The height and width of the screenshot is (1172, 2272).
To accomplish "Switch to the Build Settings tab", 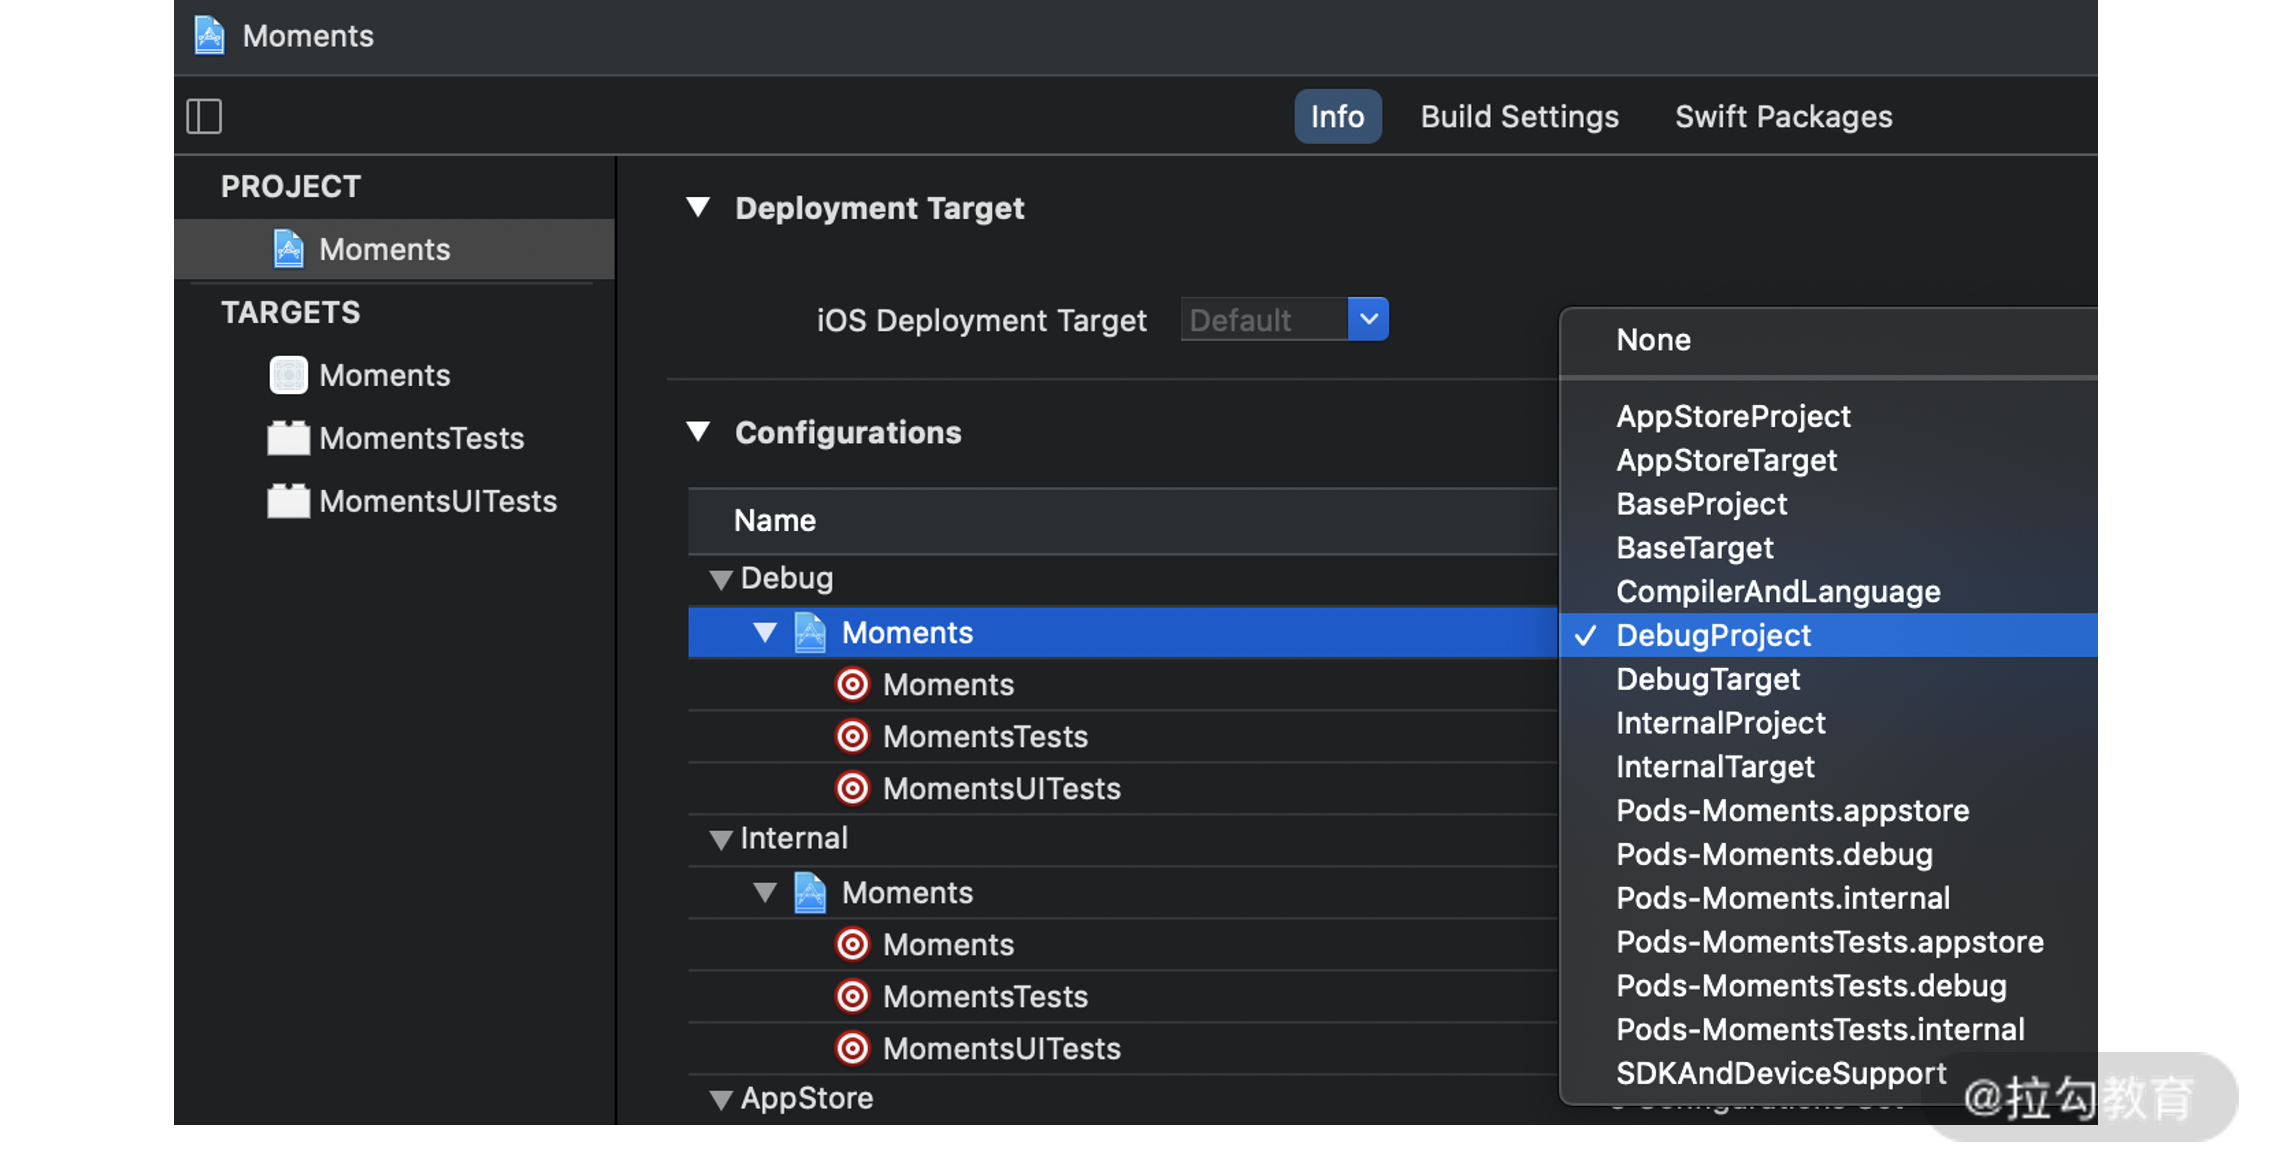I will [x=1519, y=116].
